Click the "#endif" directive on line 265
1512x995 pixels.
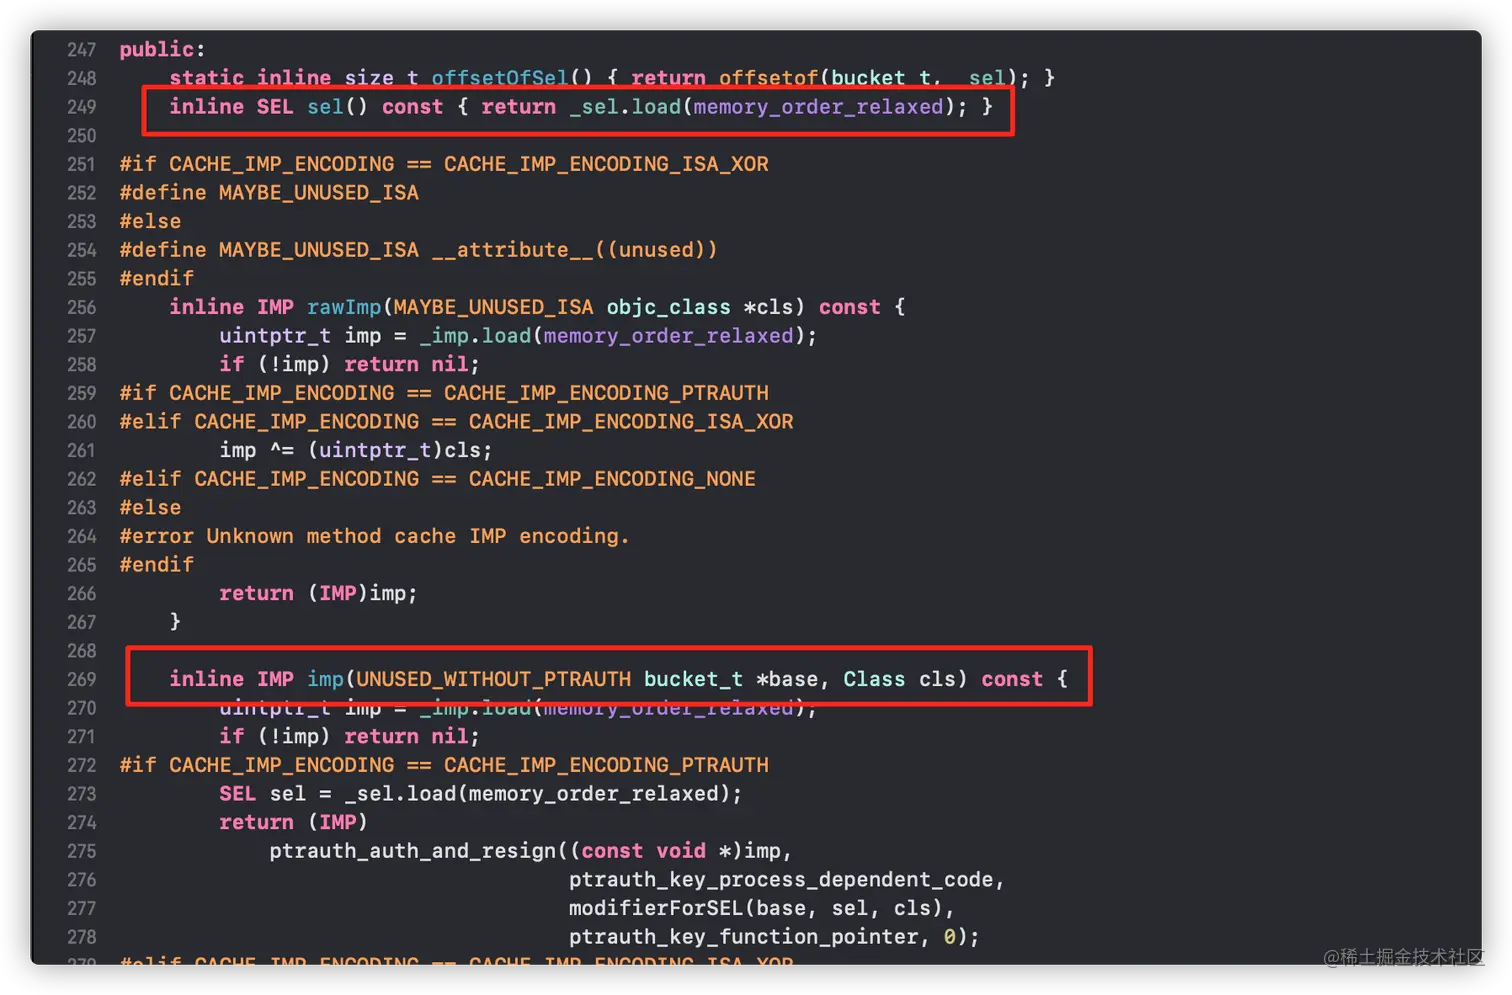point(156,565)
